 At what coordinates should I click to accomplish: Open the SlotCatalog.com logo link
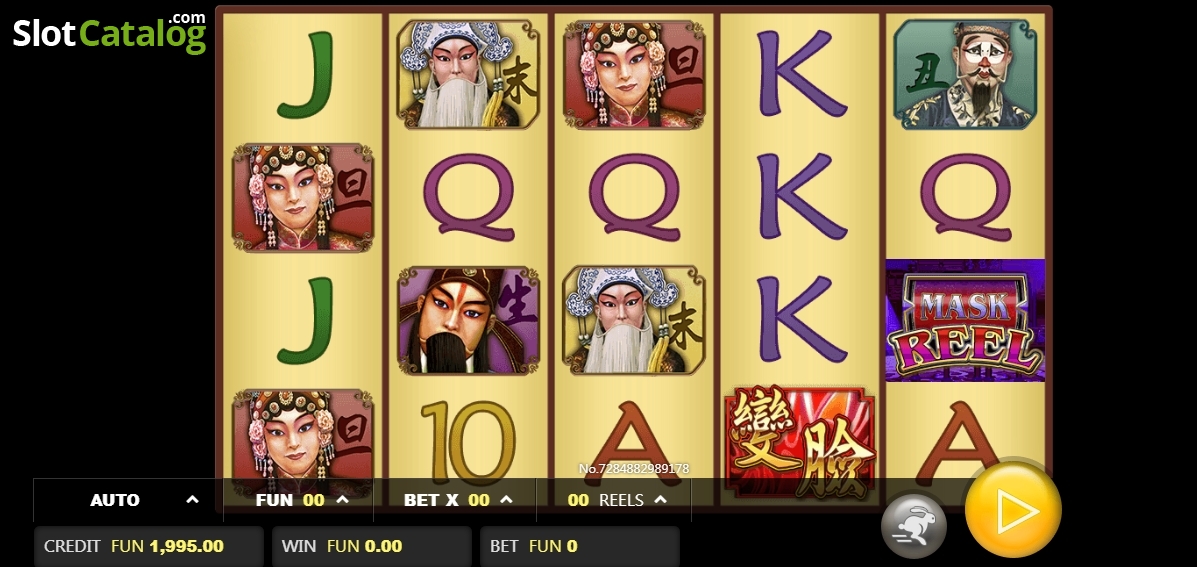pos(109,33)
